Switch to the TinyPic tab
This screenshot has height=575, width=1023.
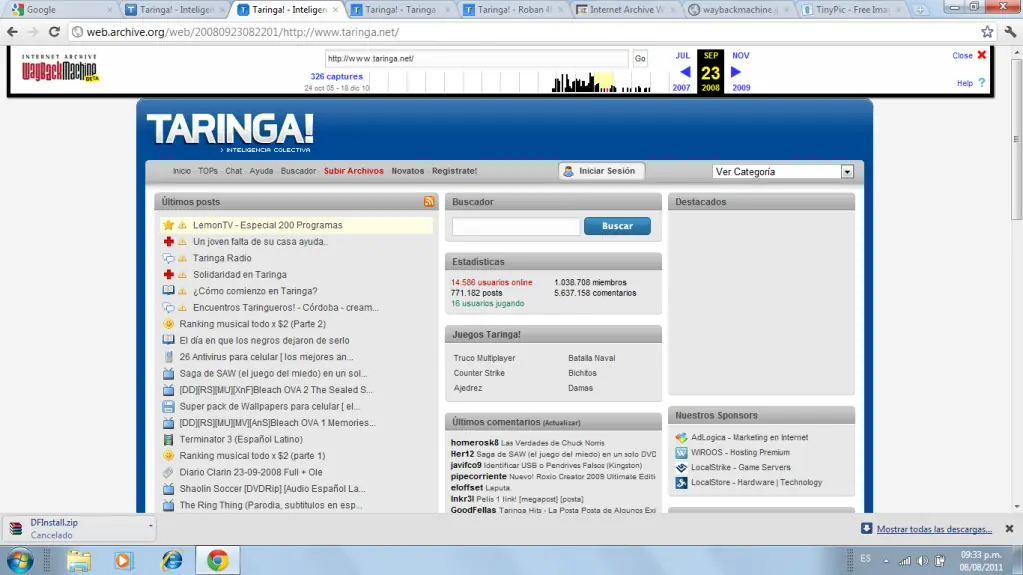point(850,10)
